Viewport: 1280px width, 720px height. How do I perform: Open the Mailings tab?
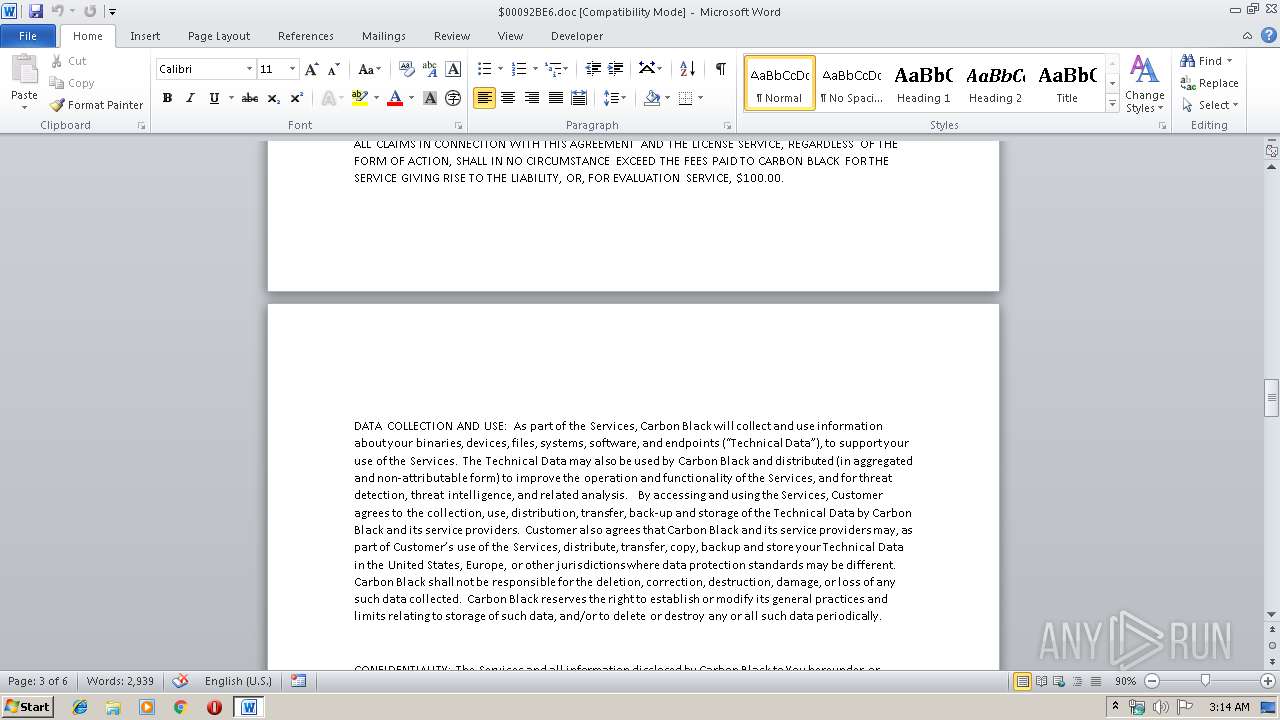coord(384,35)
